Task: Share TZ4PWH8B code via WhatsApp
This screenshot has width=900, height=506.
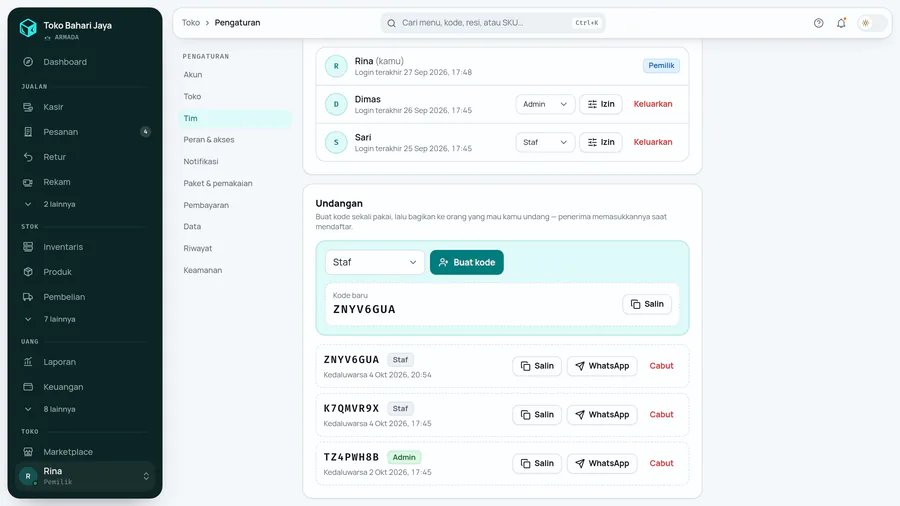Action: click(602, 464)
